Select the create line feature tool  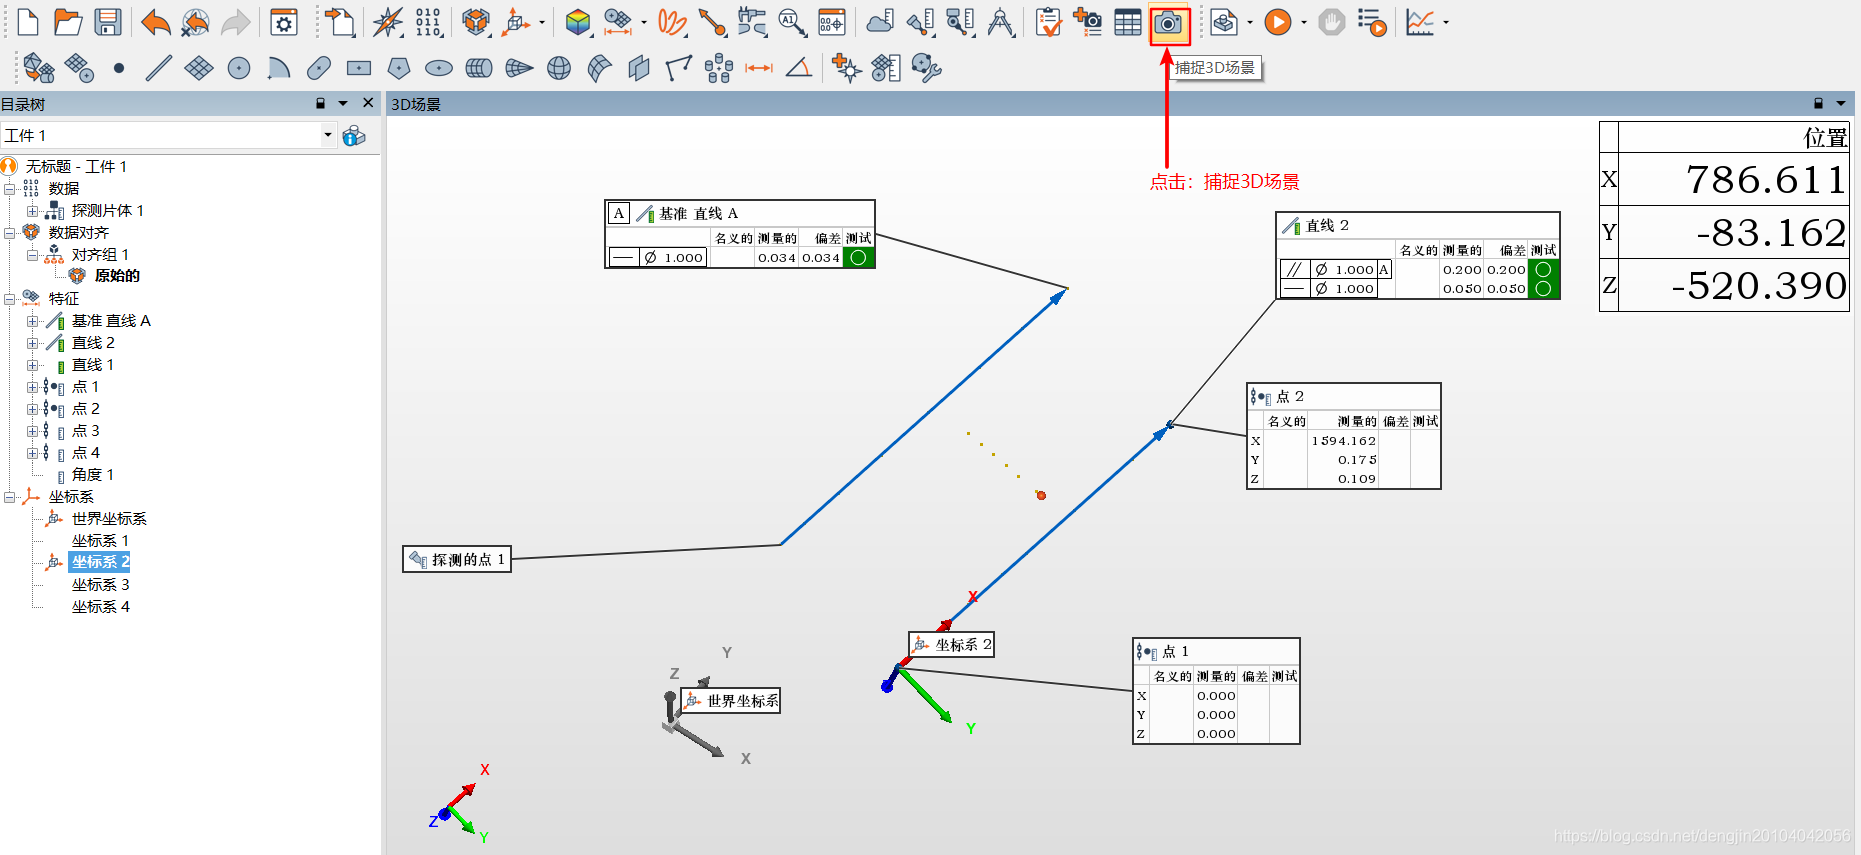[x=158, y=68]
